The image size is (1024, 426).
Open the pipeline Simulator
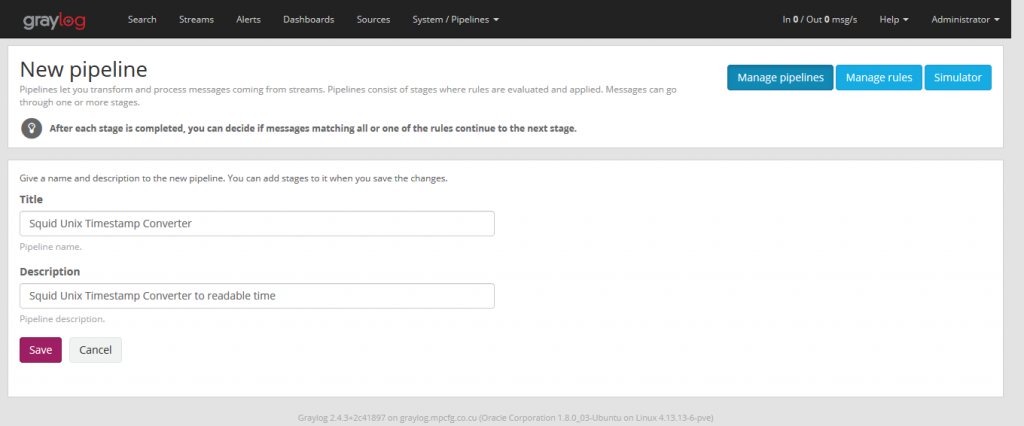[x=957, y=78]
